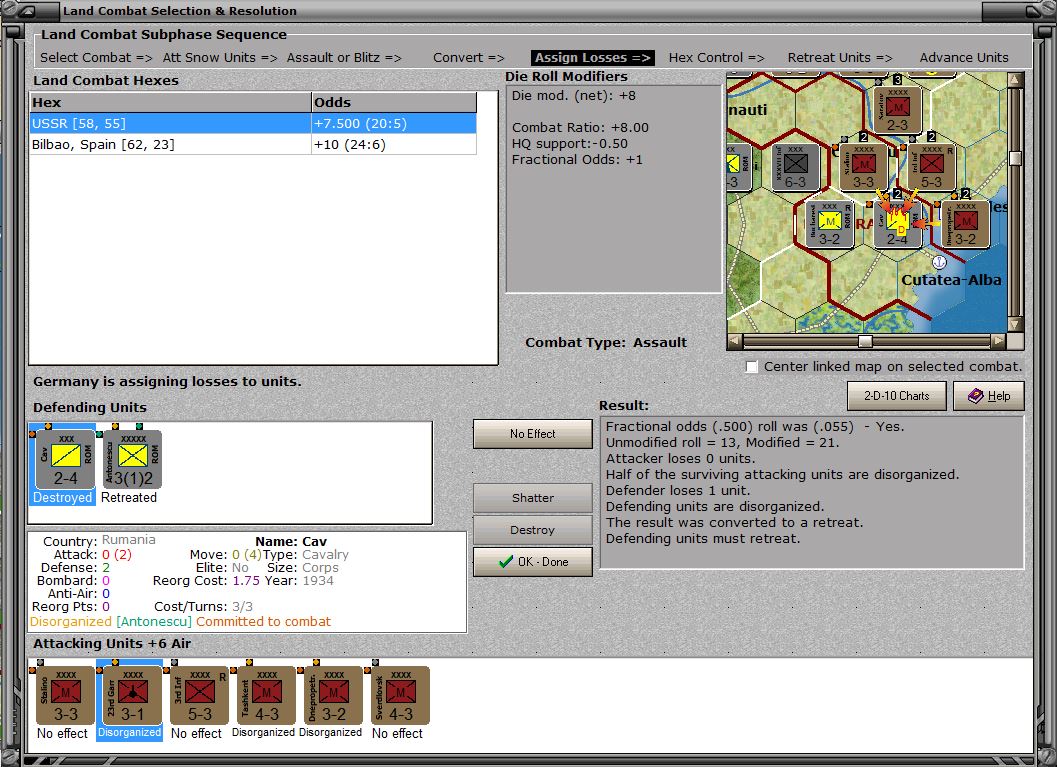This screenshot has height=767, width=1057.
Task: Click the Hex column header
Action: [x=171, y=102]
